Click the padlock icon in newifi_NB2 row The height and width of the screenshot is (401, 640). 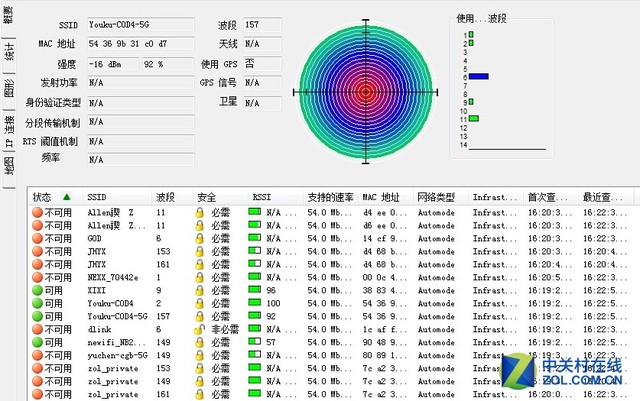(200, 343)
